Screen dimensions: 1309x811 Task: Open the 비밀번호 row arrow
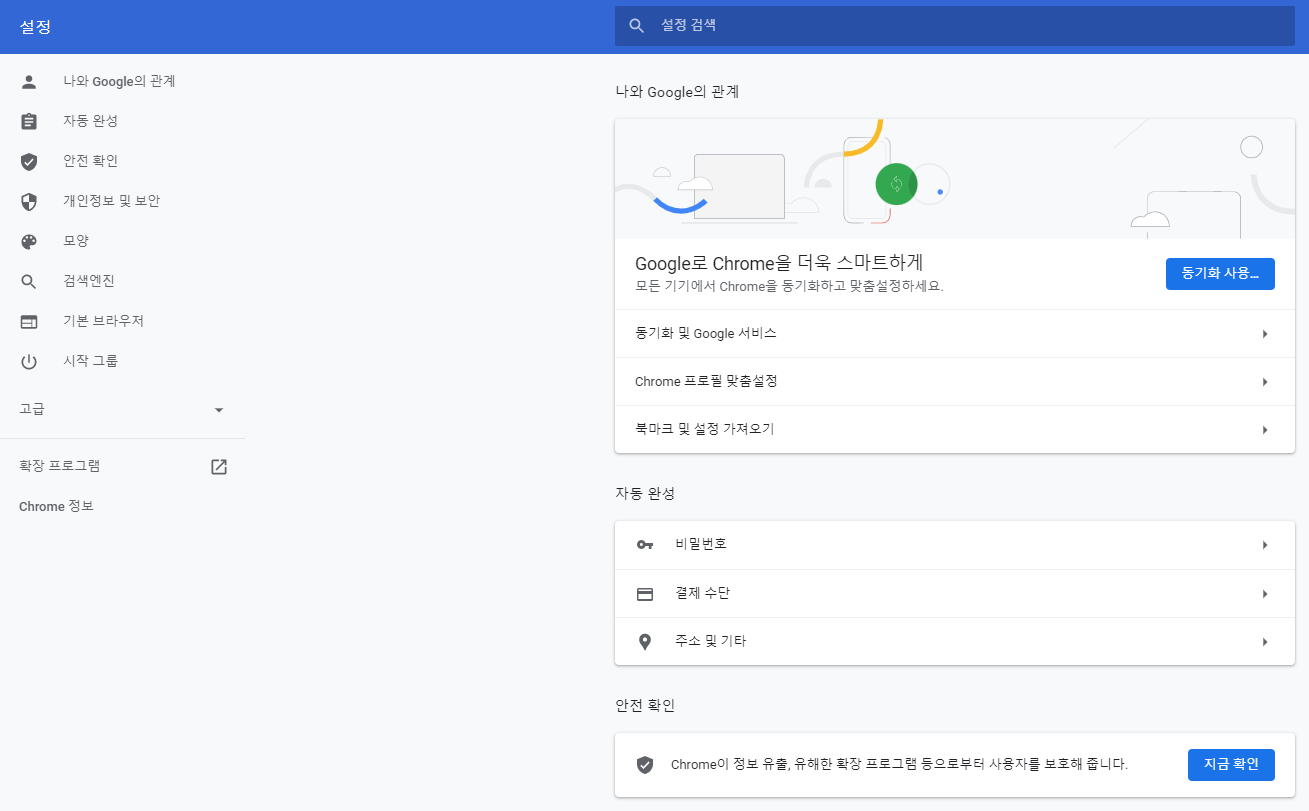1265,545
